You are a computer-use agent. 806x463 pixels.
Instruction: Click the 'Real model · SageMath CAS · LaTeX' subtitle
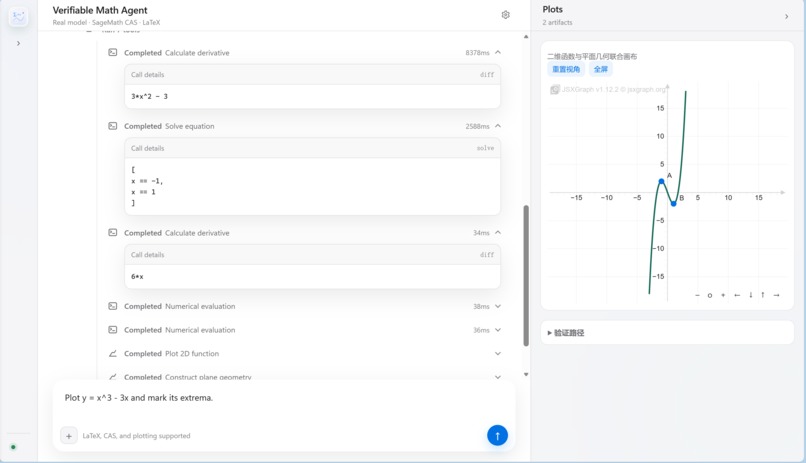pyautogui.click(x=106, y=23)
